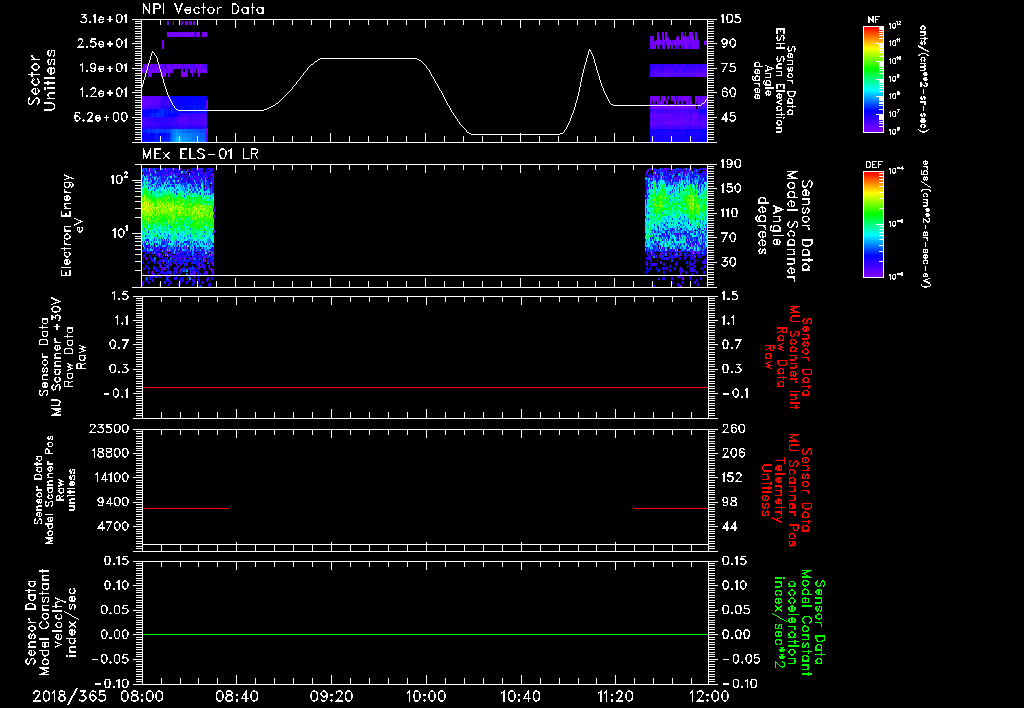
Task: Click the 23500 scanner position tick label
Action: pos(108,428)
